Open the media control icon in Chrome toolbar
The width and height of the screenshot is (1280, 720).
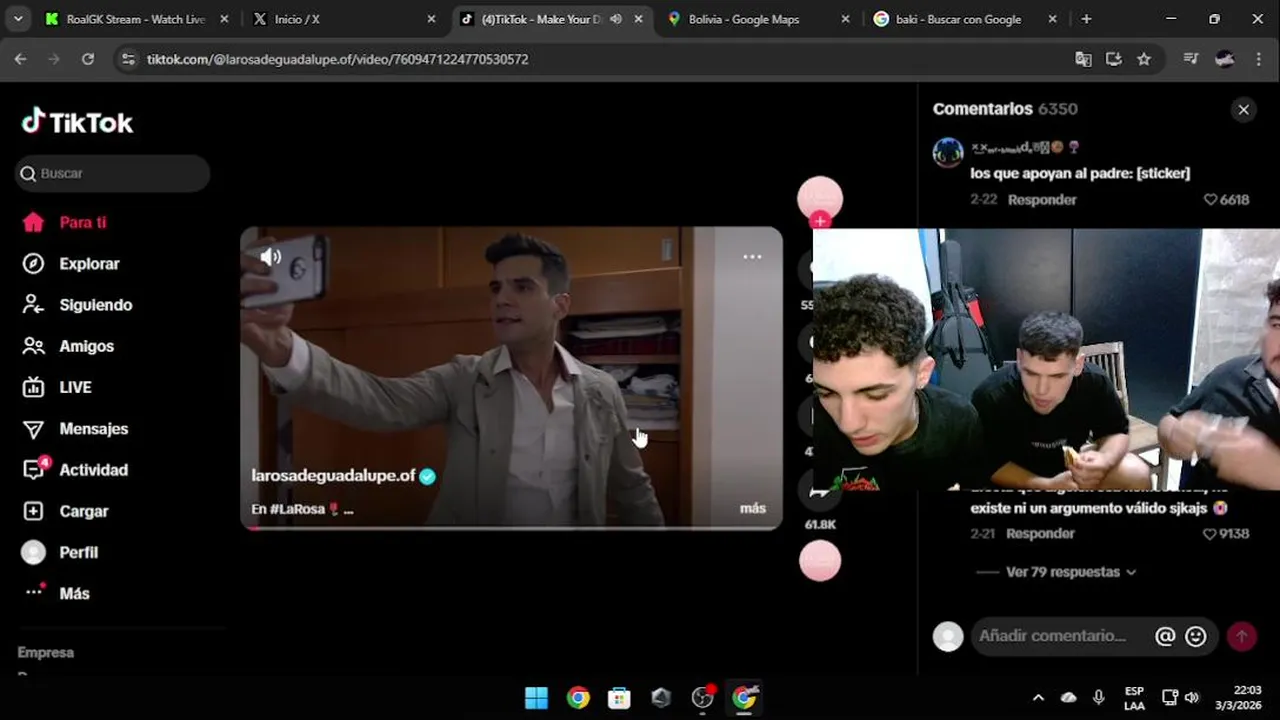point(1190,59)
